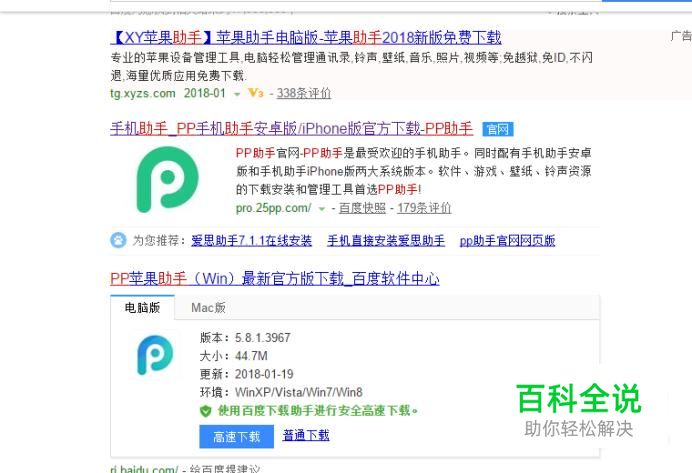Screen dimensions: 692x473
Task: Click the blue 官网 badge
Action: pos(498,129)
